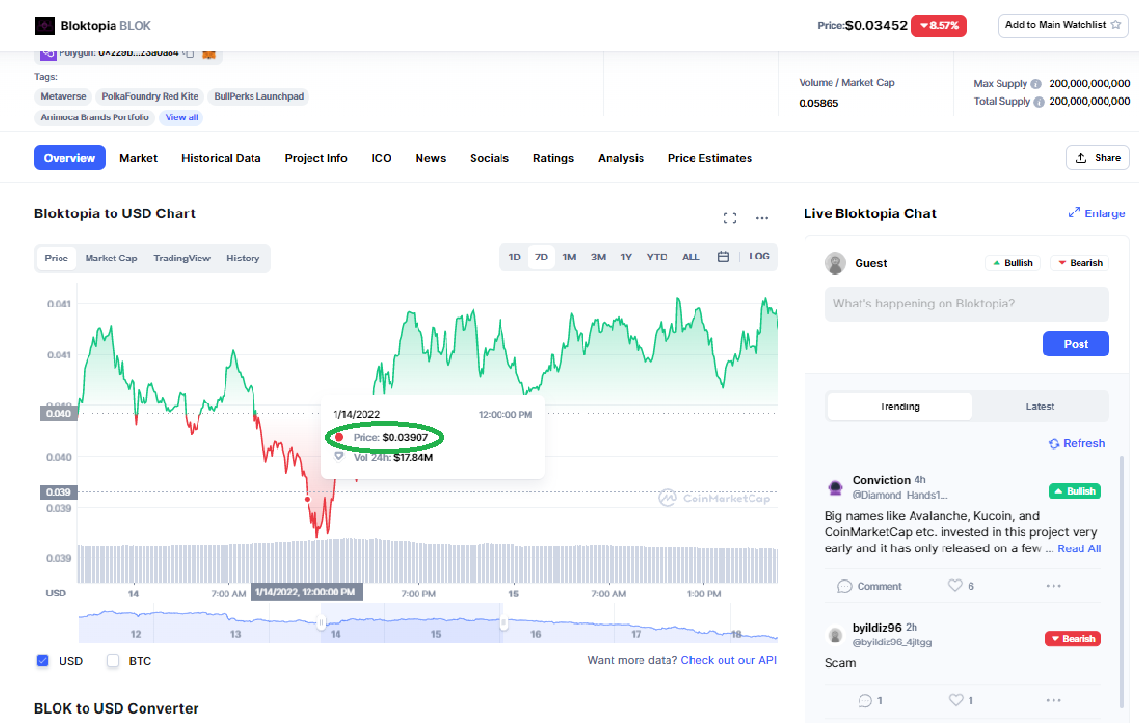Select the 1M time range

pyautogui.click(x=570, y=257)
